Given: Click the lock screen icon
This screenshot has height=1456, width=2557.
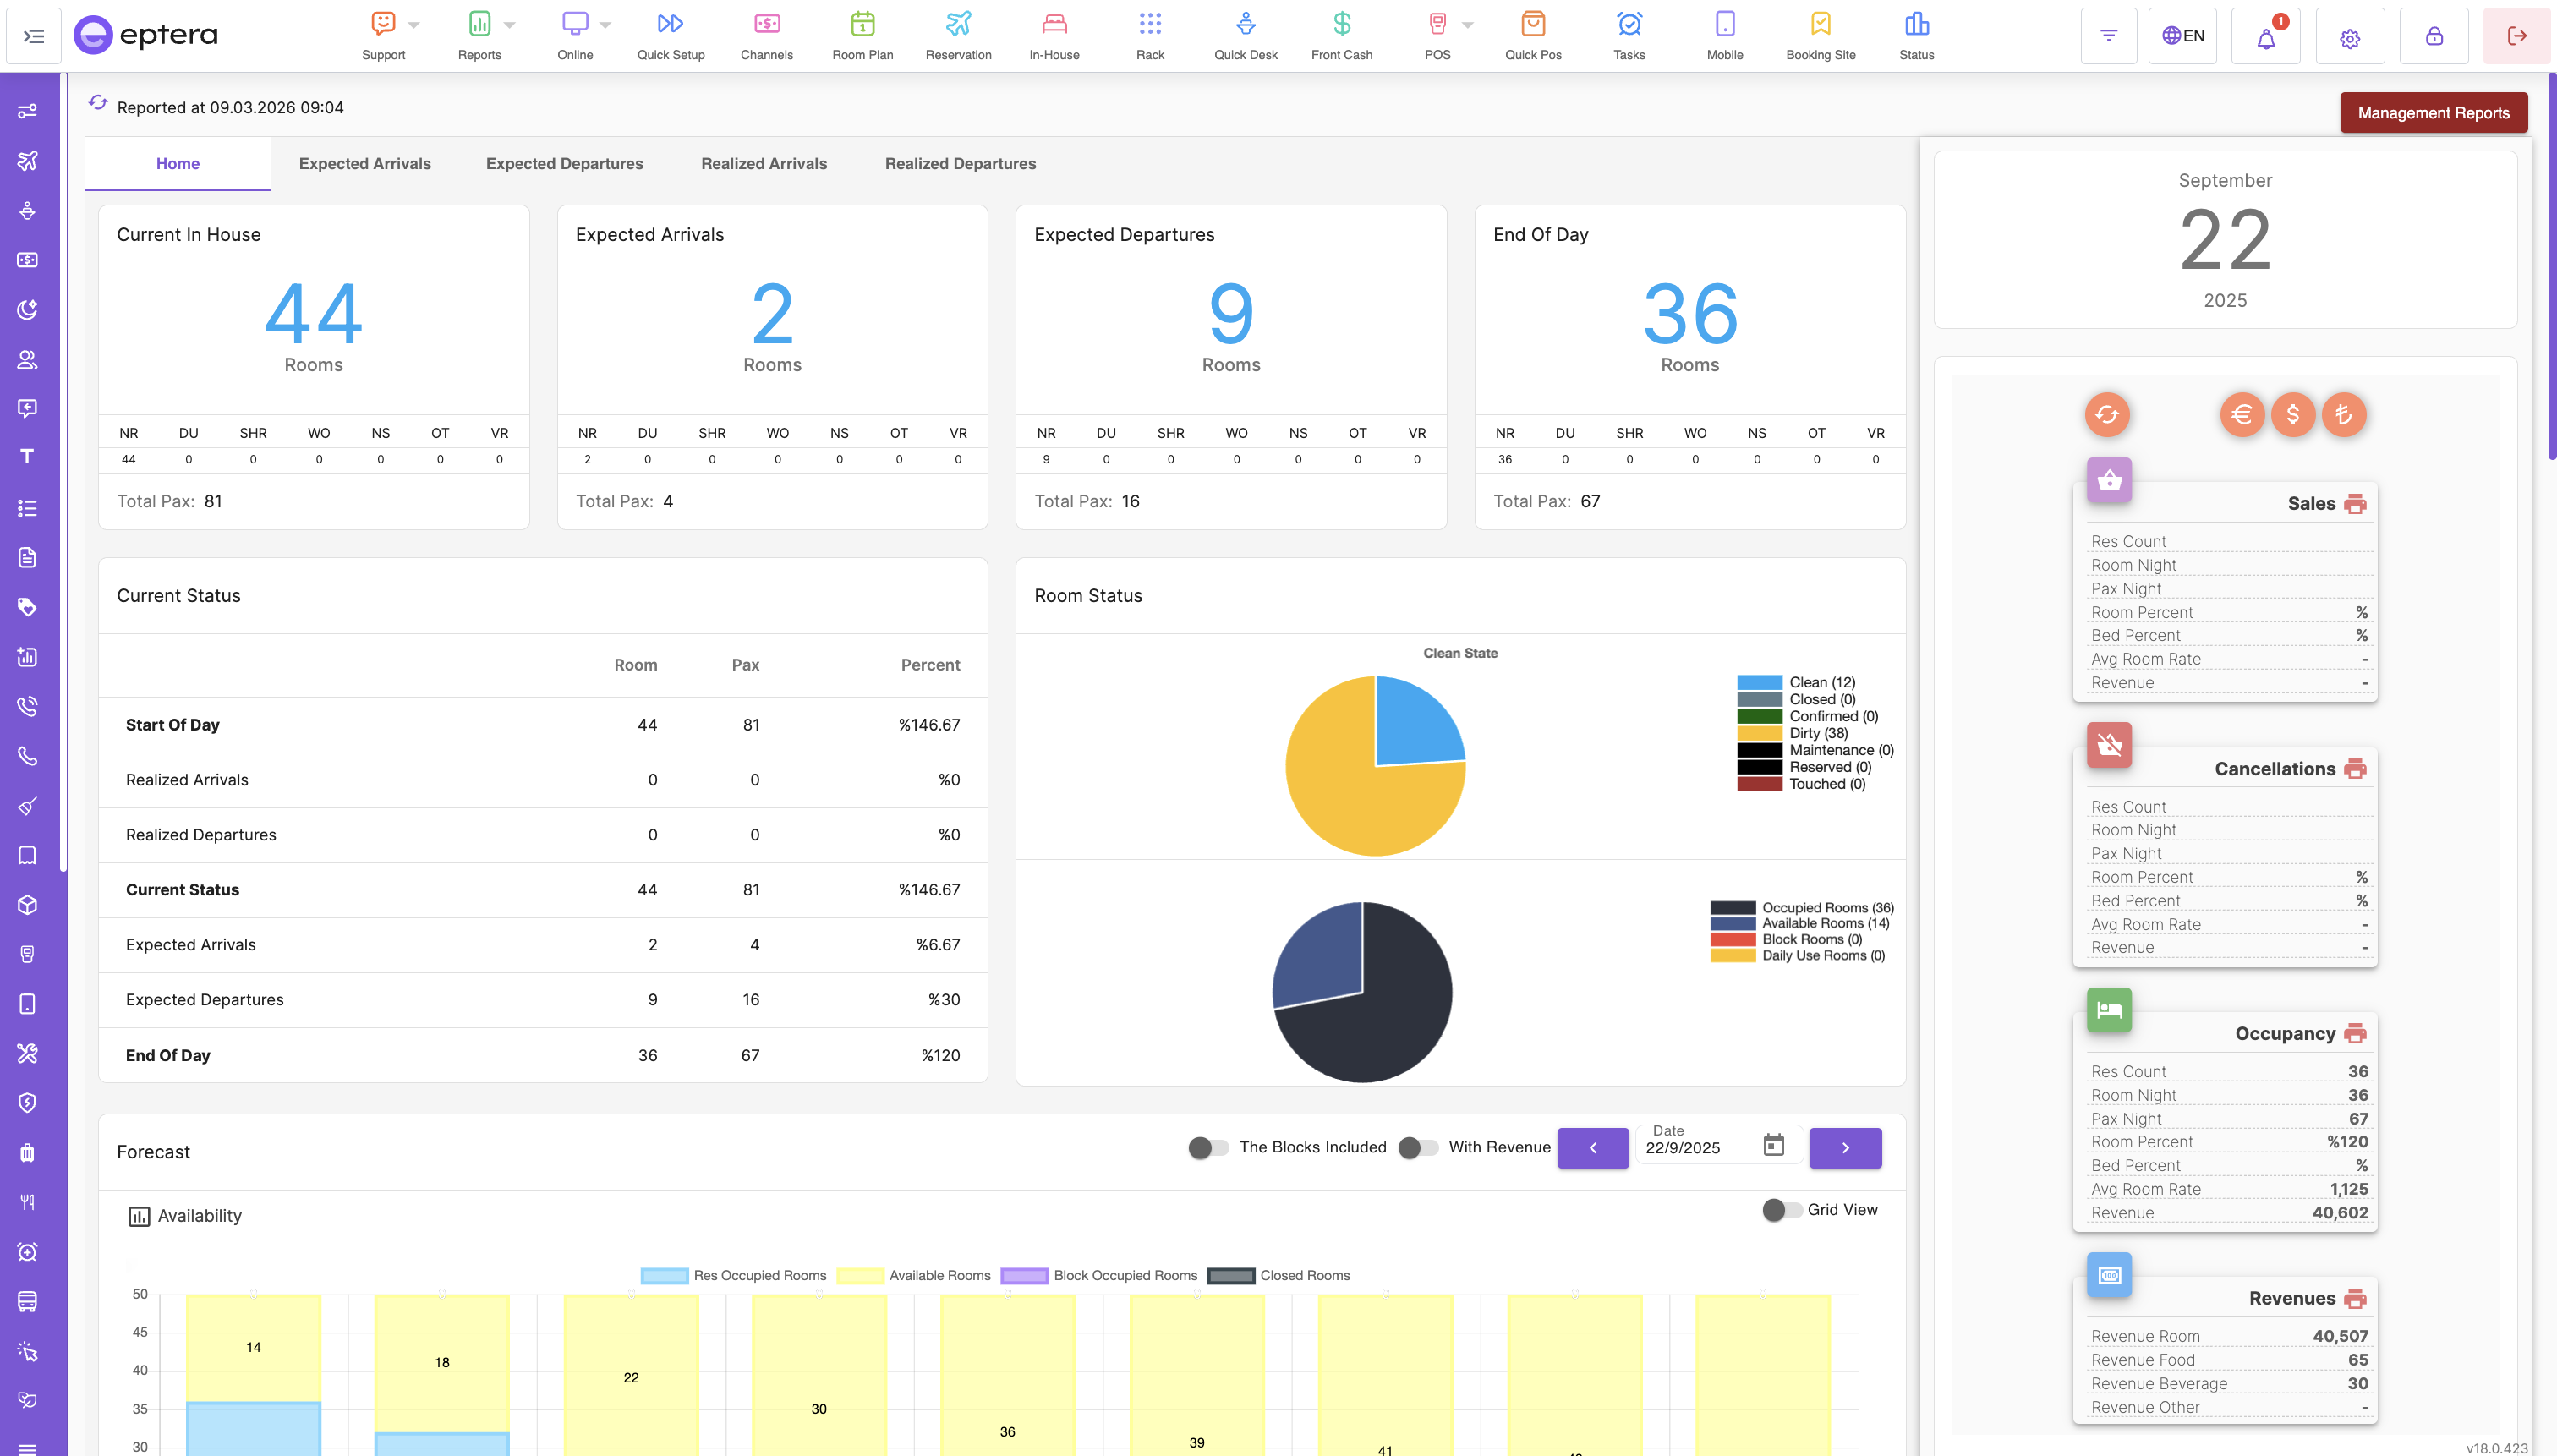Looking at the screenshot, I should pos(2434,36).
